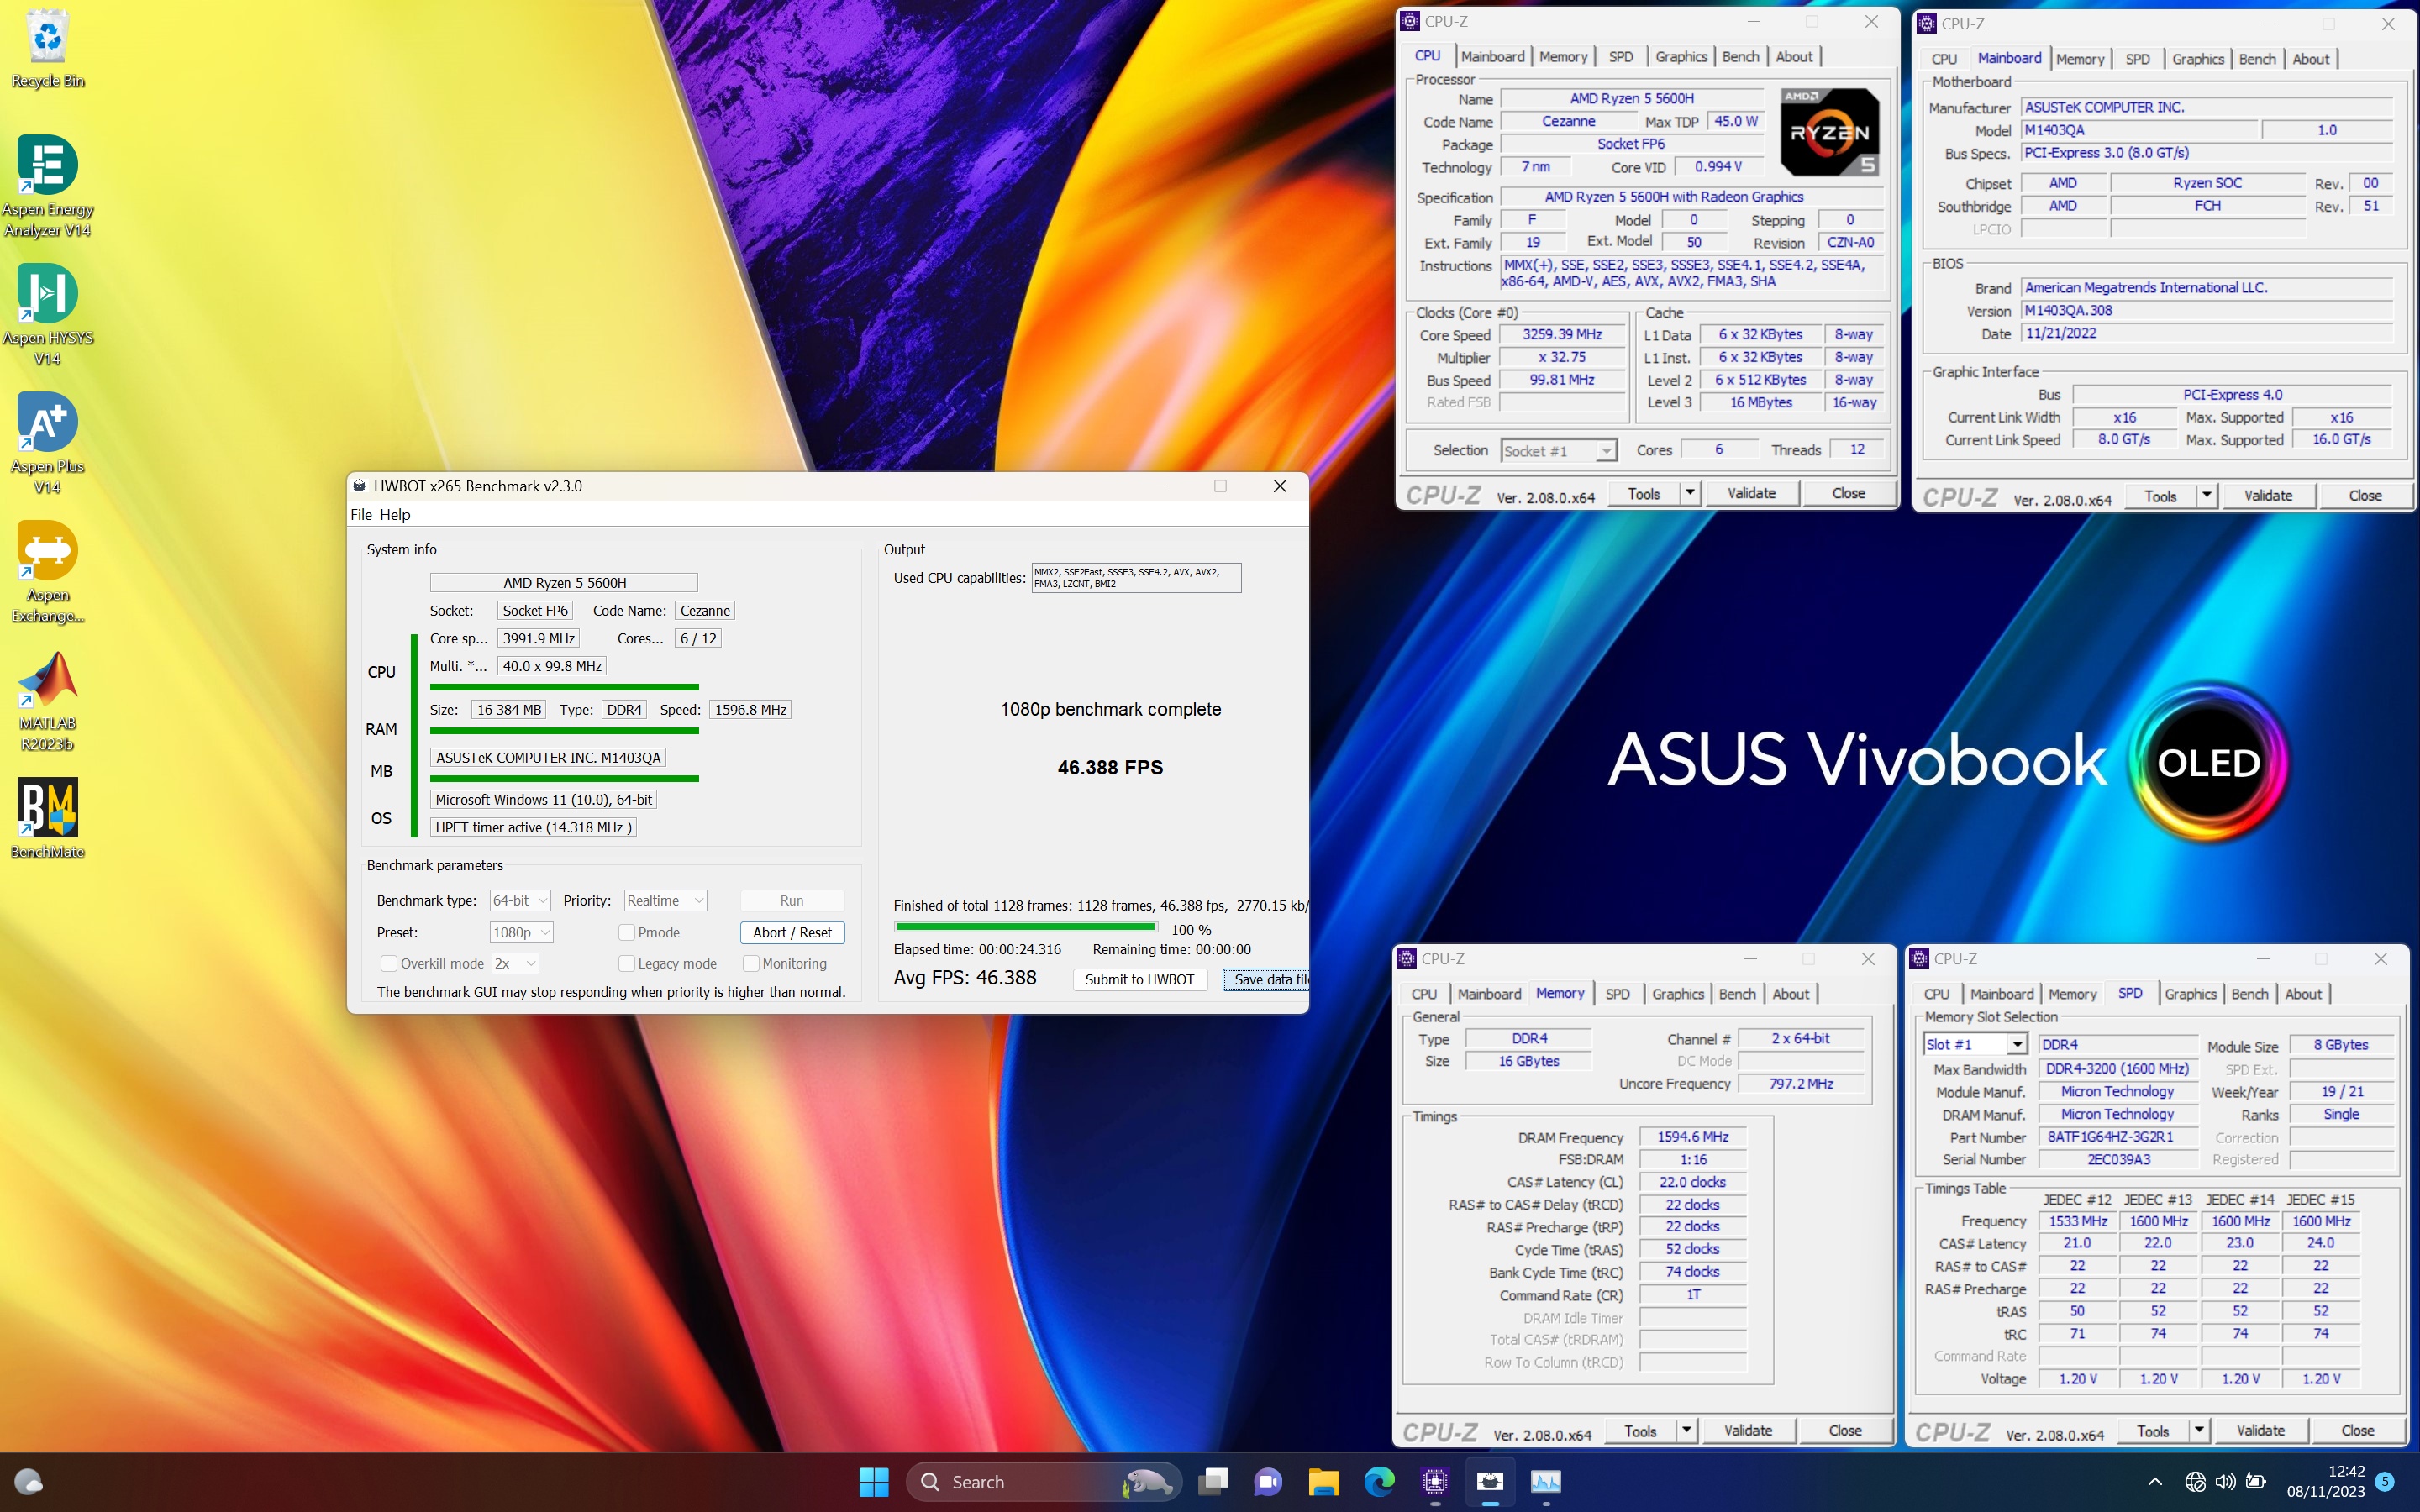Expand Tools arrow in CPU-Z SPD window
The width and height of the screenshot is (2420, 1512).
(x=2198, y=1430)
